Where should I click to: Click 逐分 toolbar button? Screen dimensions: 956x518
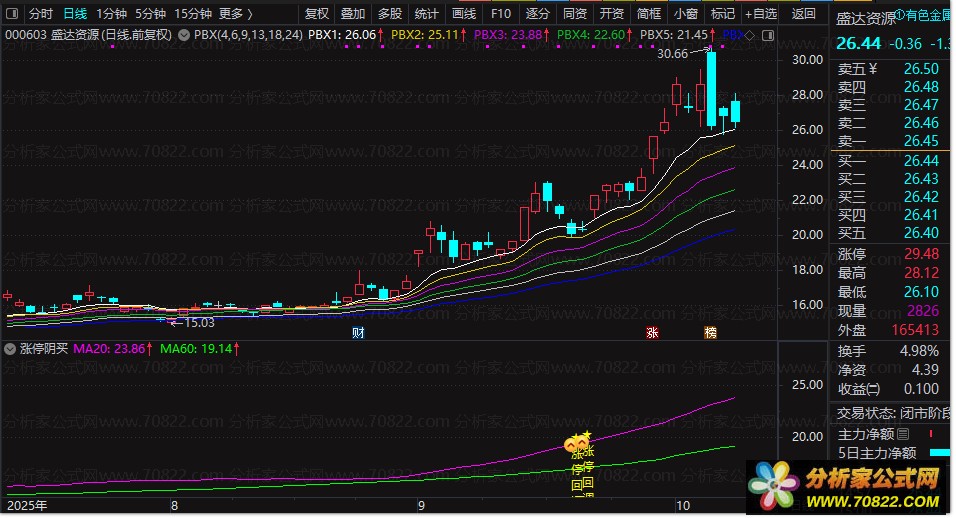[x=538, y=13]
